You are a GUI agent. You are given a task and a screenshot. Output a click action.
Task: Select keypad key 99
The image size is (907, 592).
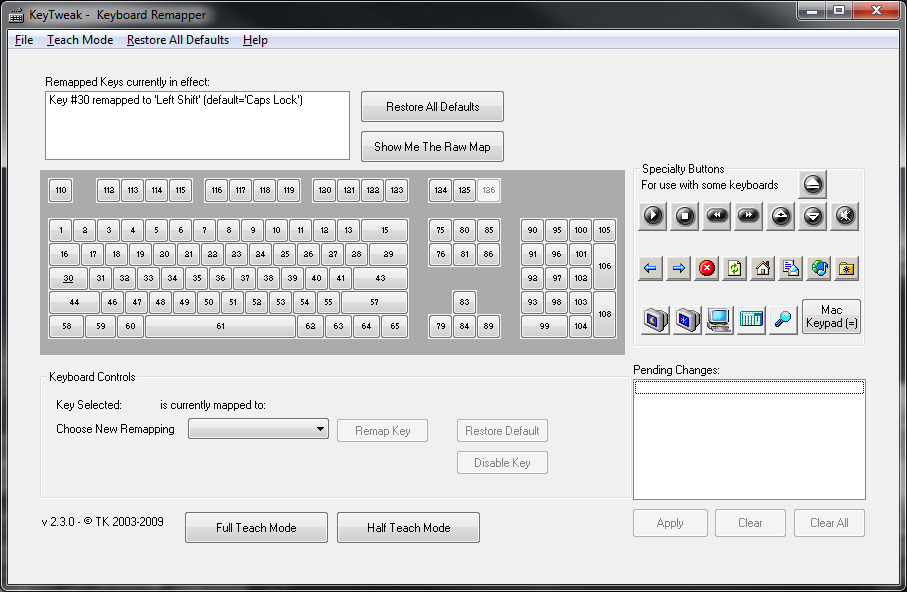(x=544, y=326)
